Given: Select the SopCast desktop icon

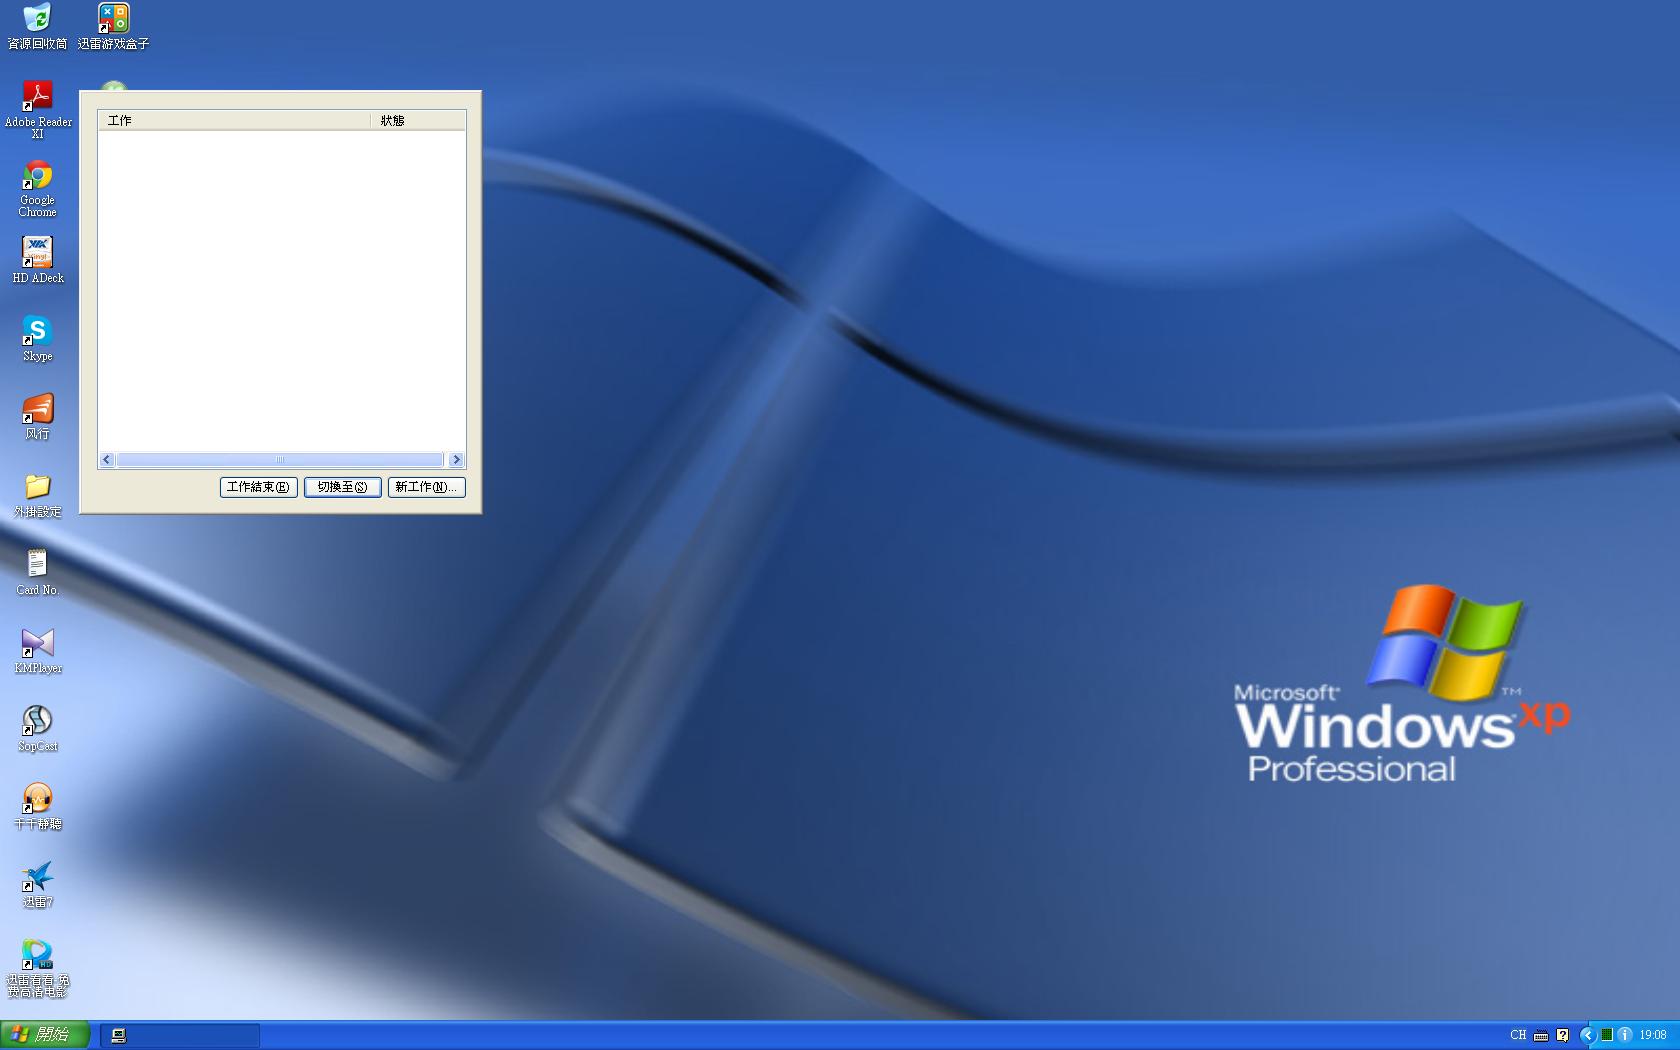Looking at the screenshot, I should [37, 721].
